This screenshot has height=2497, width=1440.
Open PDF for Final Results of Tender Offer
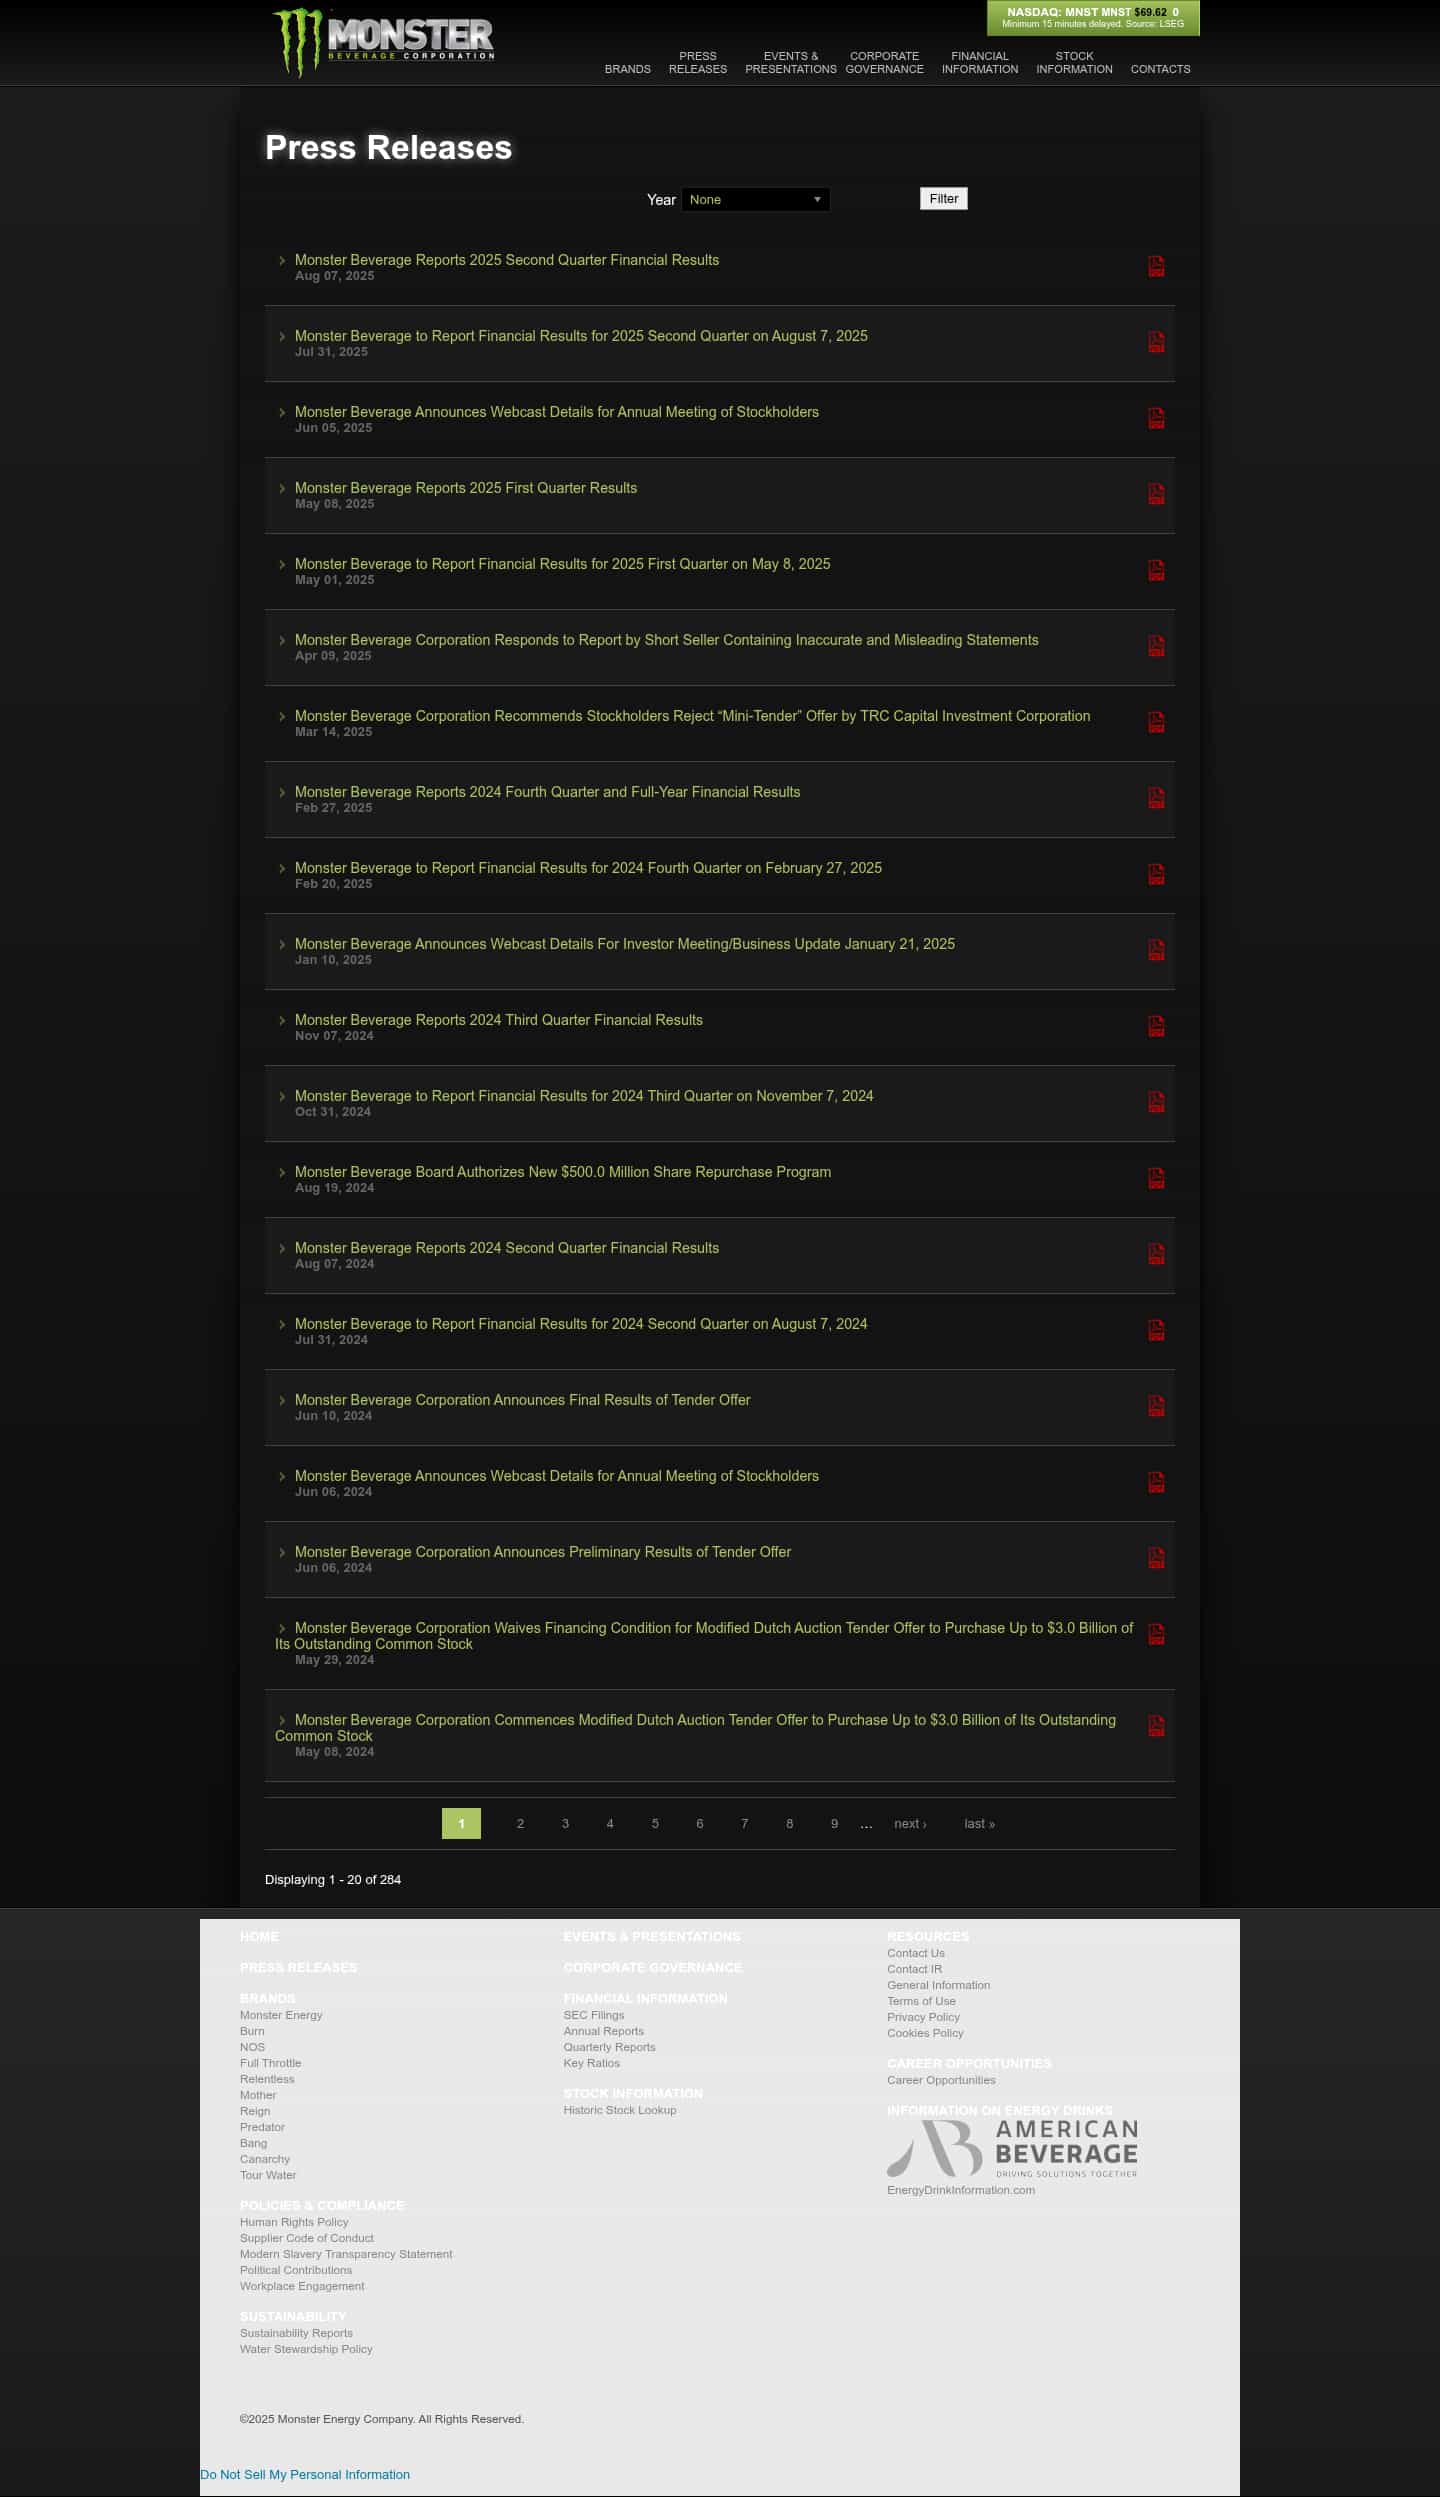1156,1406
